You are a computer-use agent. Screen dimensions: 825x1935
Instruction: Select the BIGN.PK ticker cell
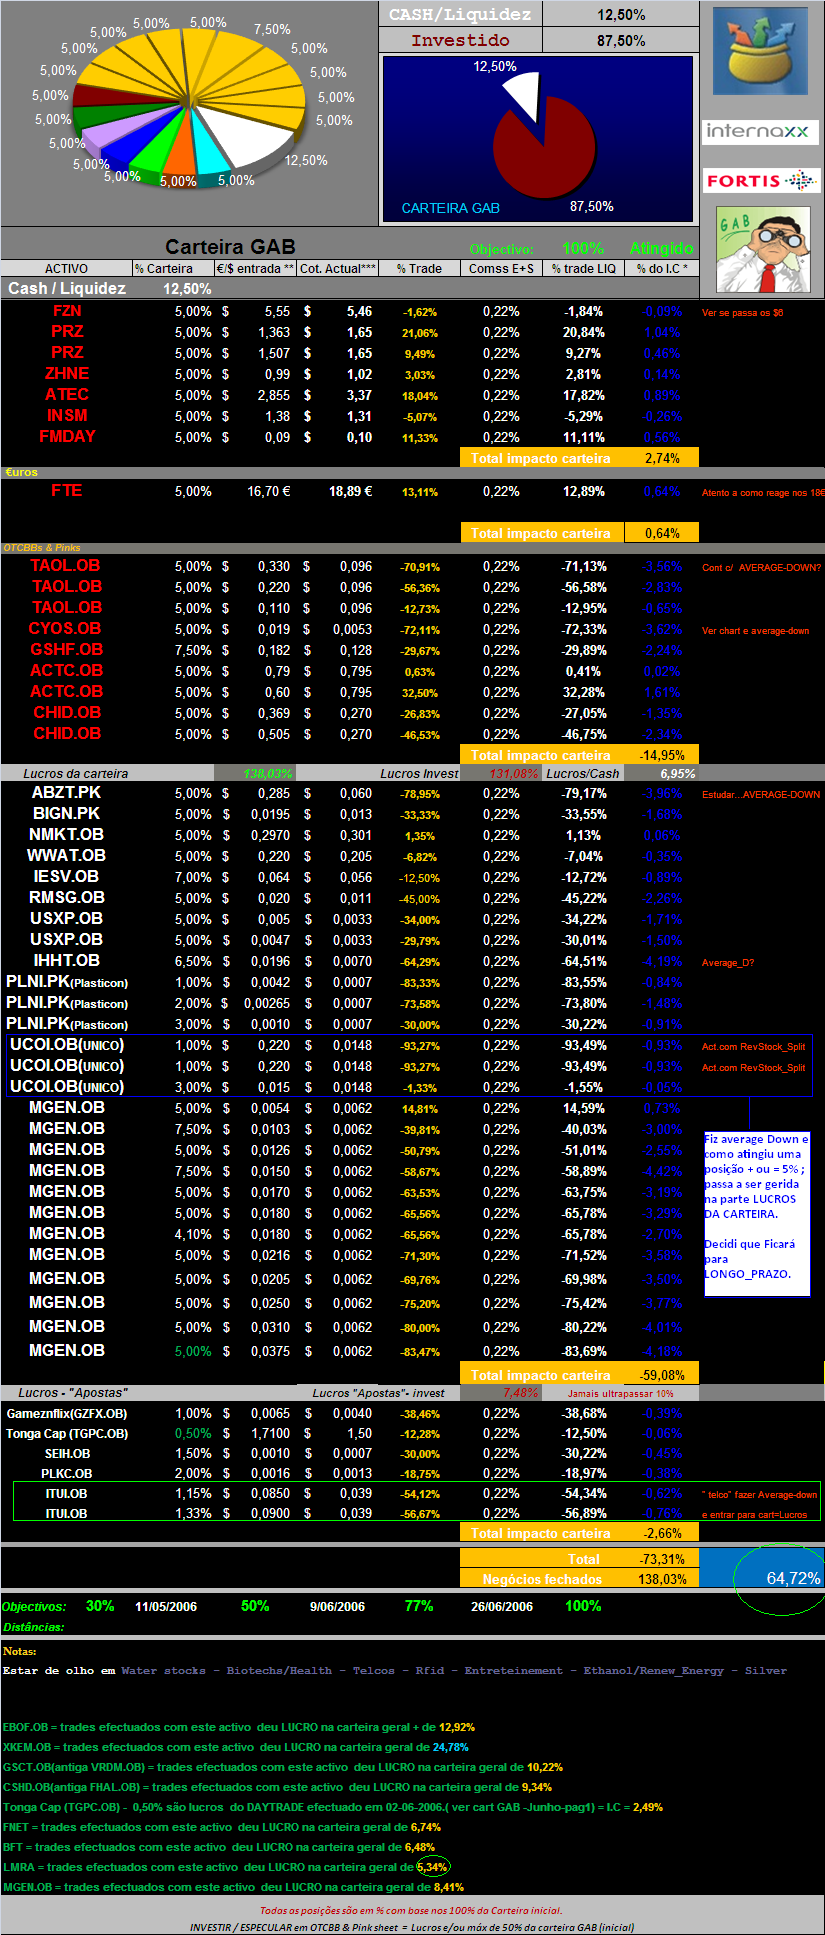pos(67,814)
